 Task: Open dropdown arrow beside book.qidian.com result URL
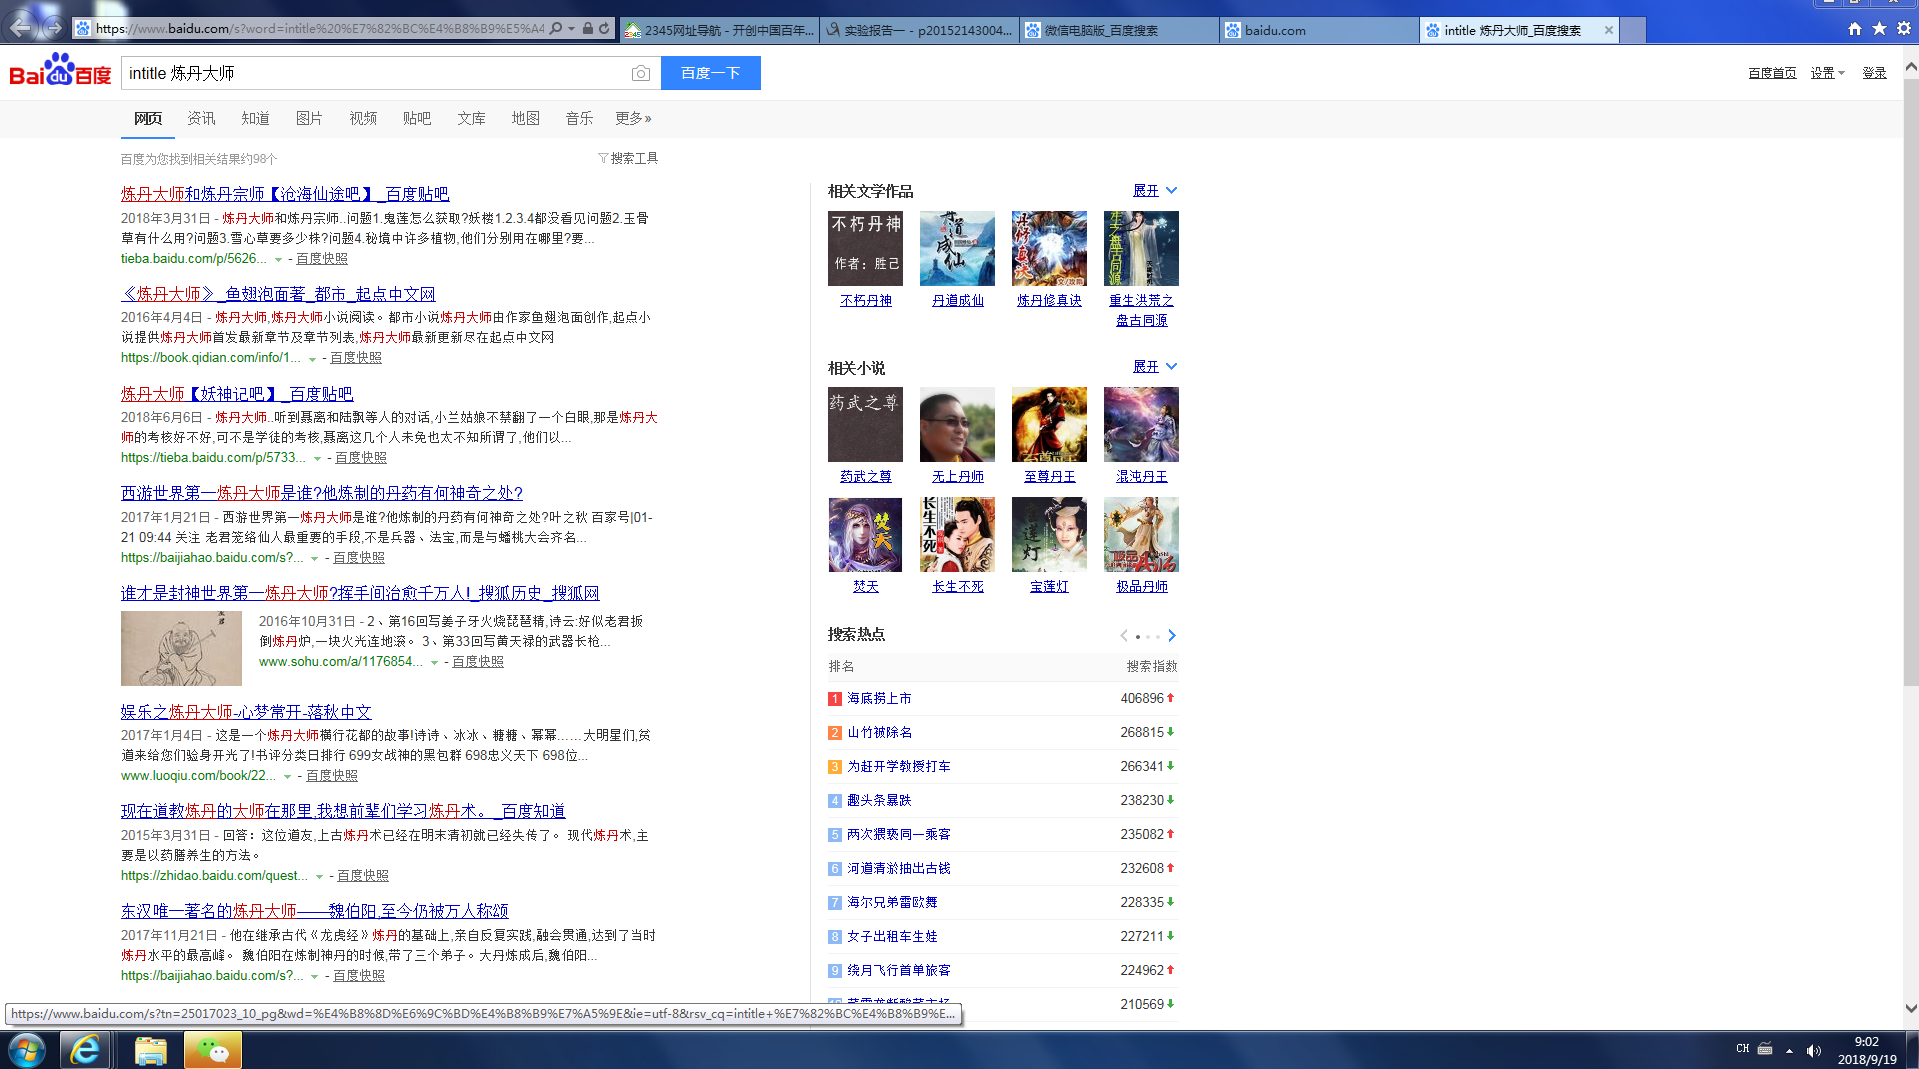(312, 359)
